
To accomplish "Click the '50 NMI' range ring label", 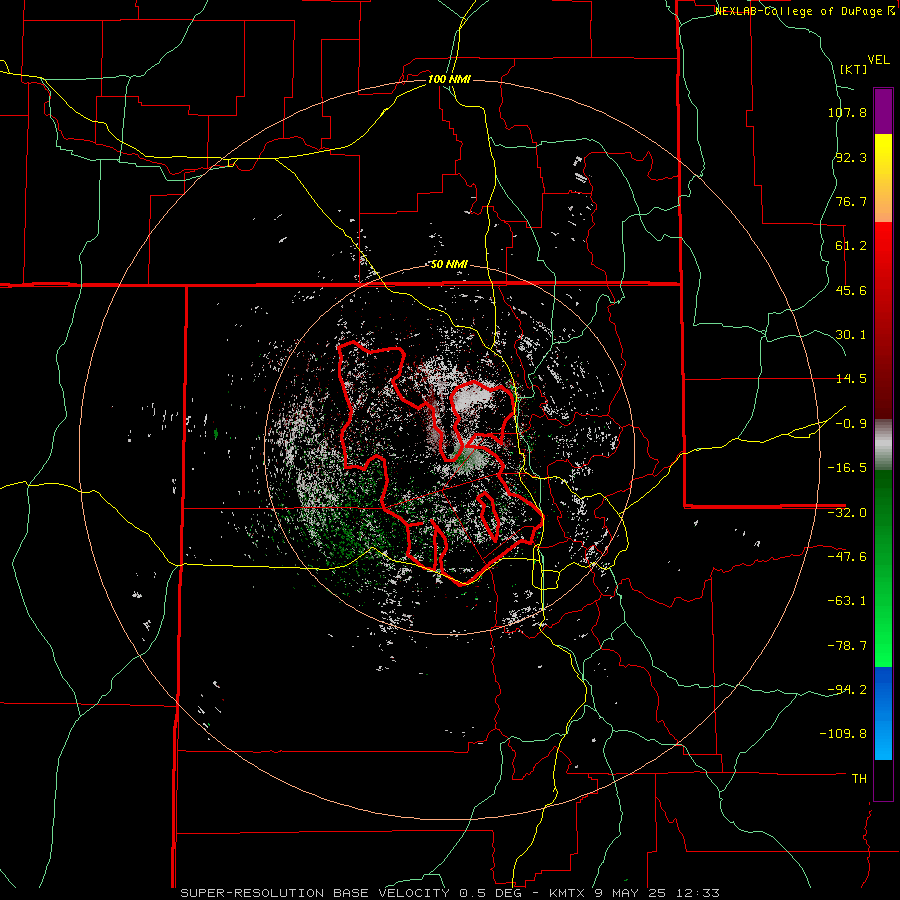I will (449, 265).
